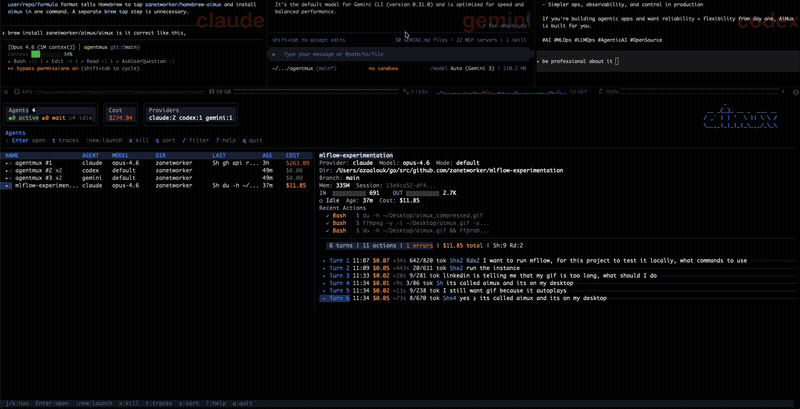Click the Bash 'aimux.gif && ffprob' action
Image resolution: width=800 pixels, height=409 pixels.
coord(408,231)
